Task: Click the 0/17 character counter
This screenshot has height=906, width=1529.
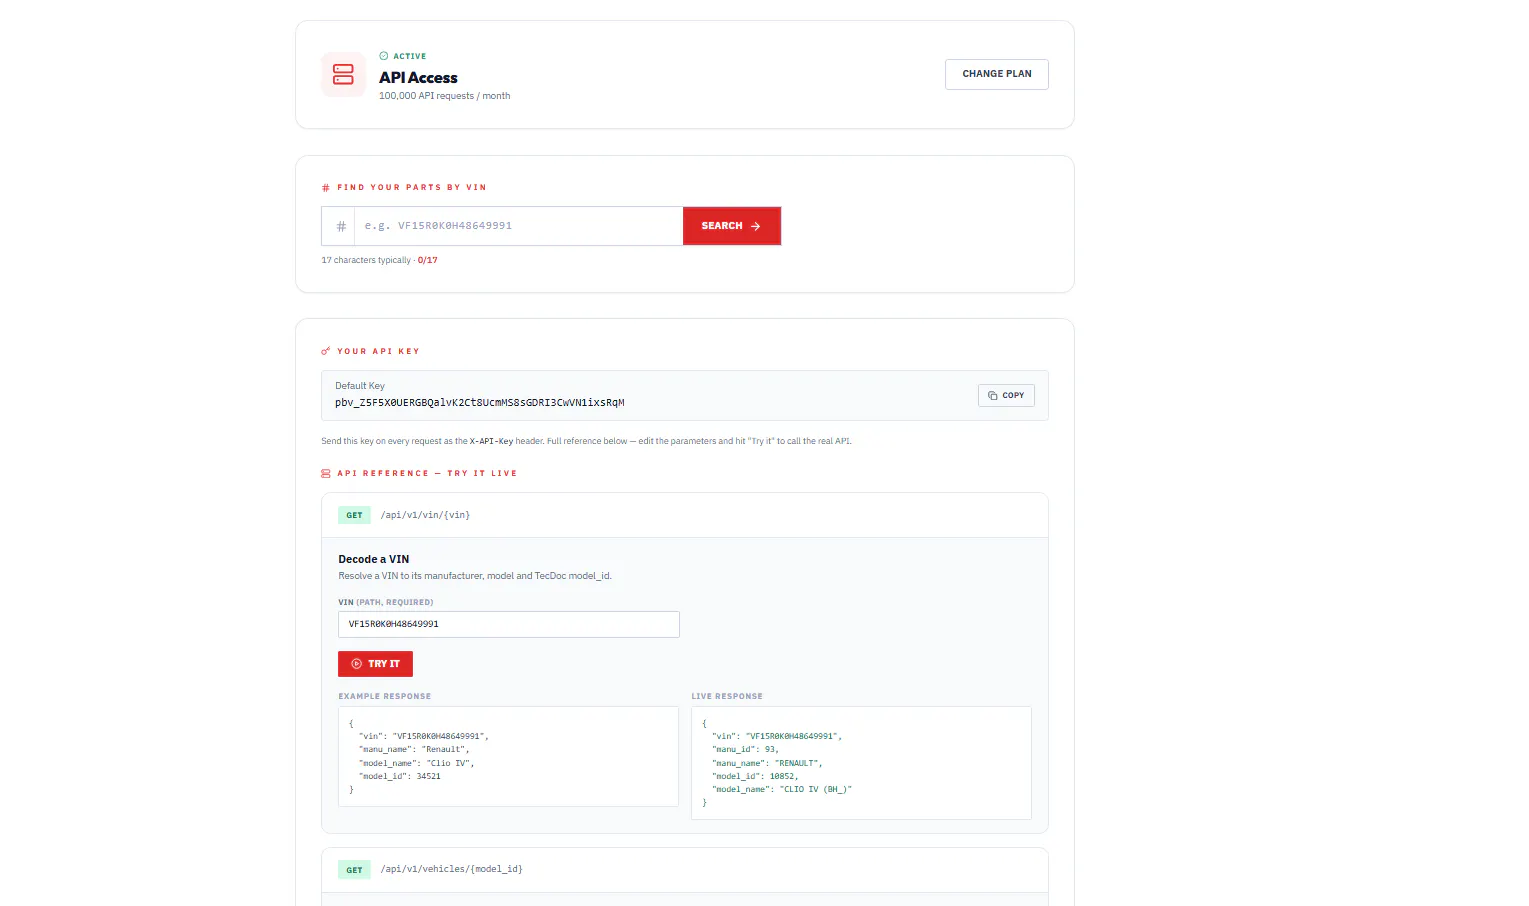Action: pos(427,260)
